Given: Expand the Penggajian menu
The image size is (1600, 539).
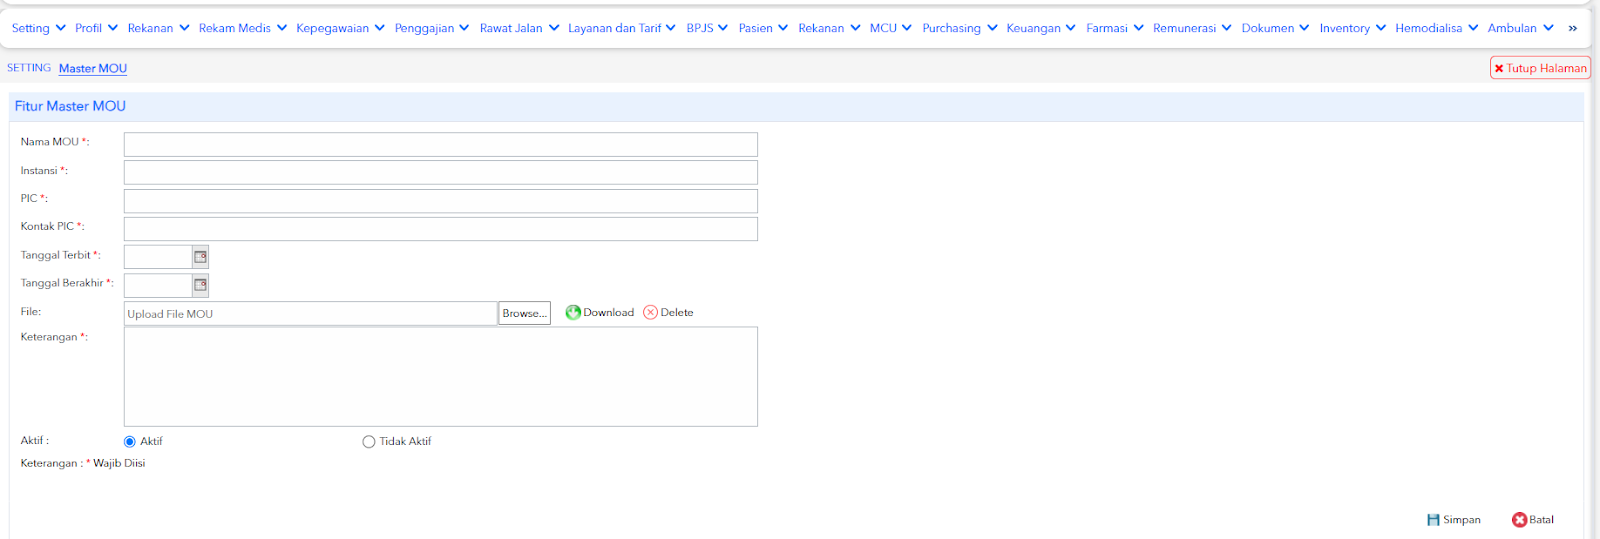Looking at the screenshot, I should pyautogui.click(x=432, y=28).
